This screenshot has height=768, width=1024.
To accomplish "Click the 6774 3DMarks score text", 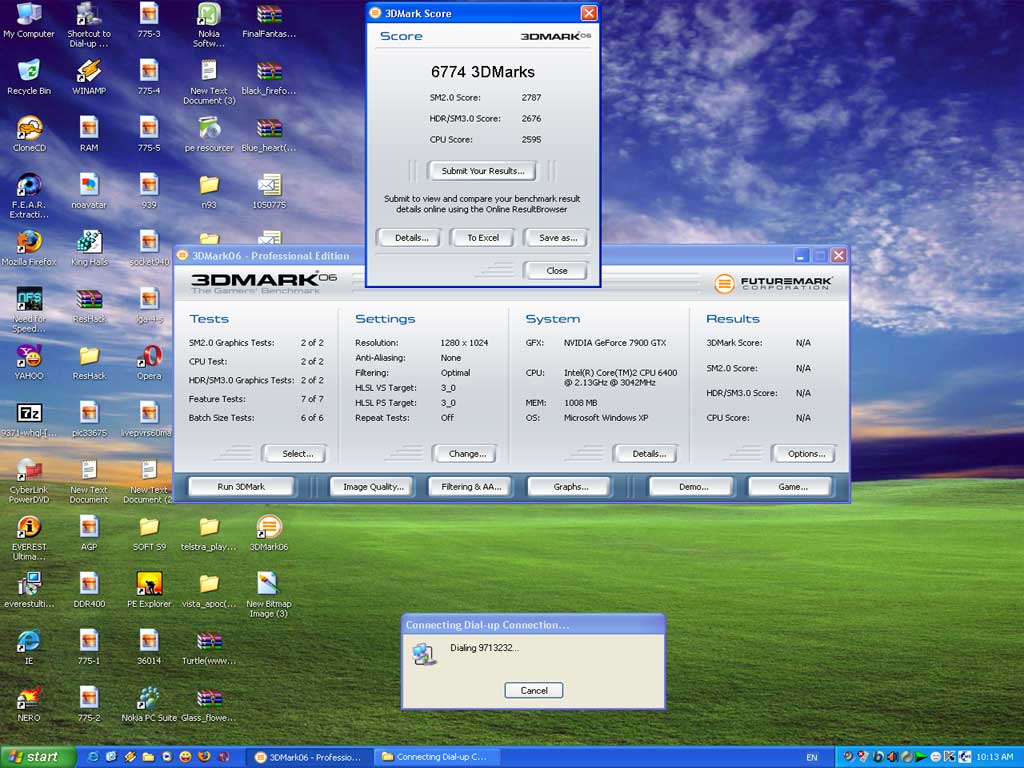I will pyautogui.click(x=483, y=72).
